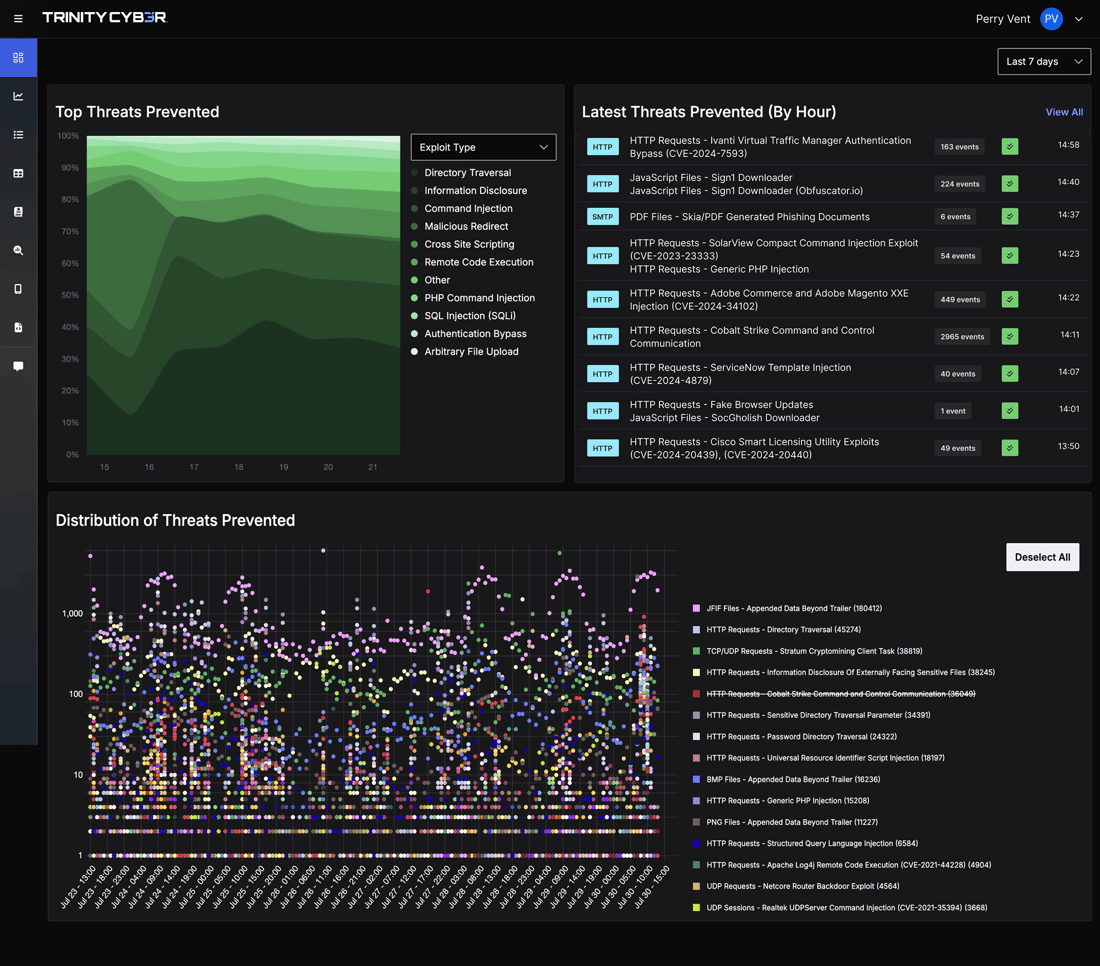Click the 1 event badge
Image resolution: width=1100 pixels, height=966 pixels.
[x=953, y=411]
